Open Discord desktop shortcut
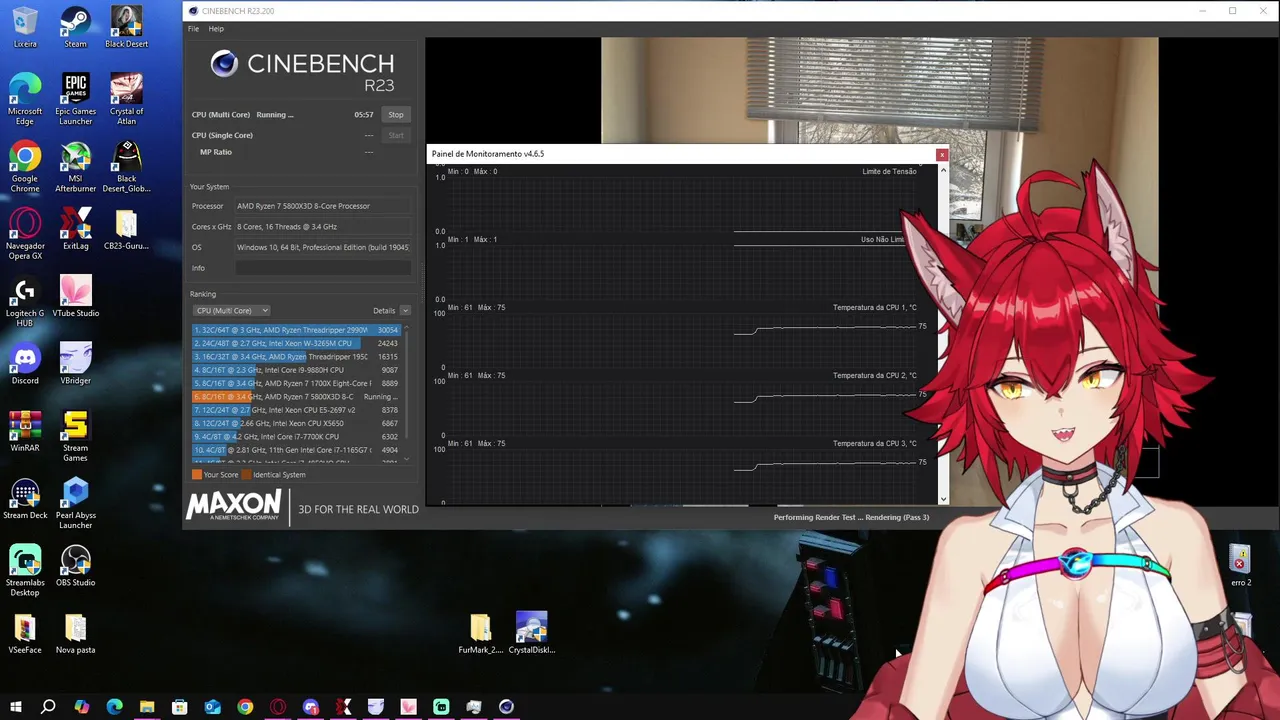This screenshot has height=720, width=1280. pos(25,363)
